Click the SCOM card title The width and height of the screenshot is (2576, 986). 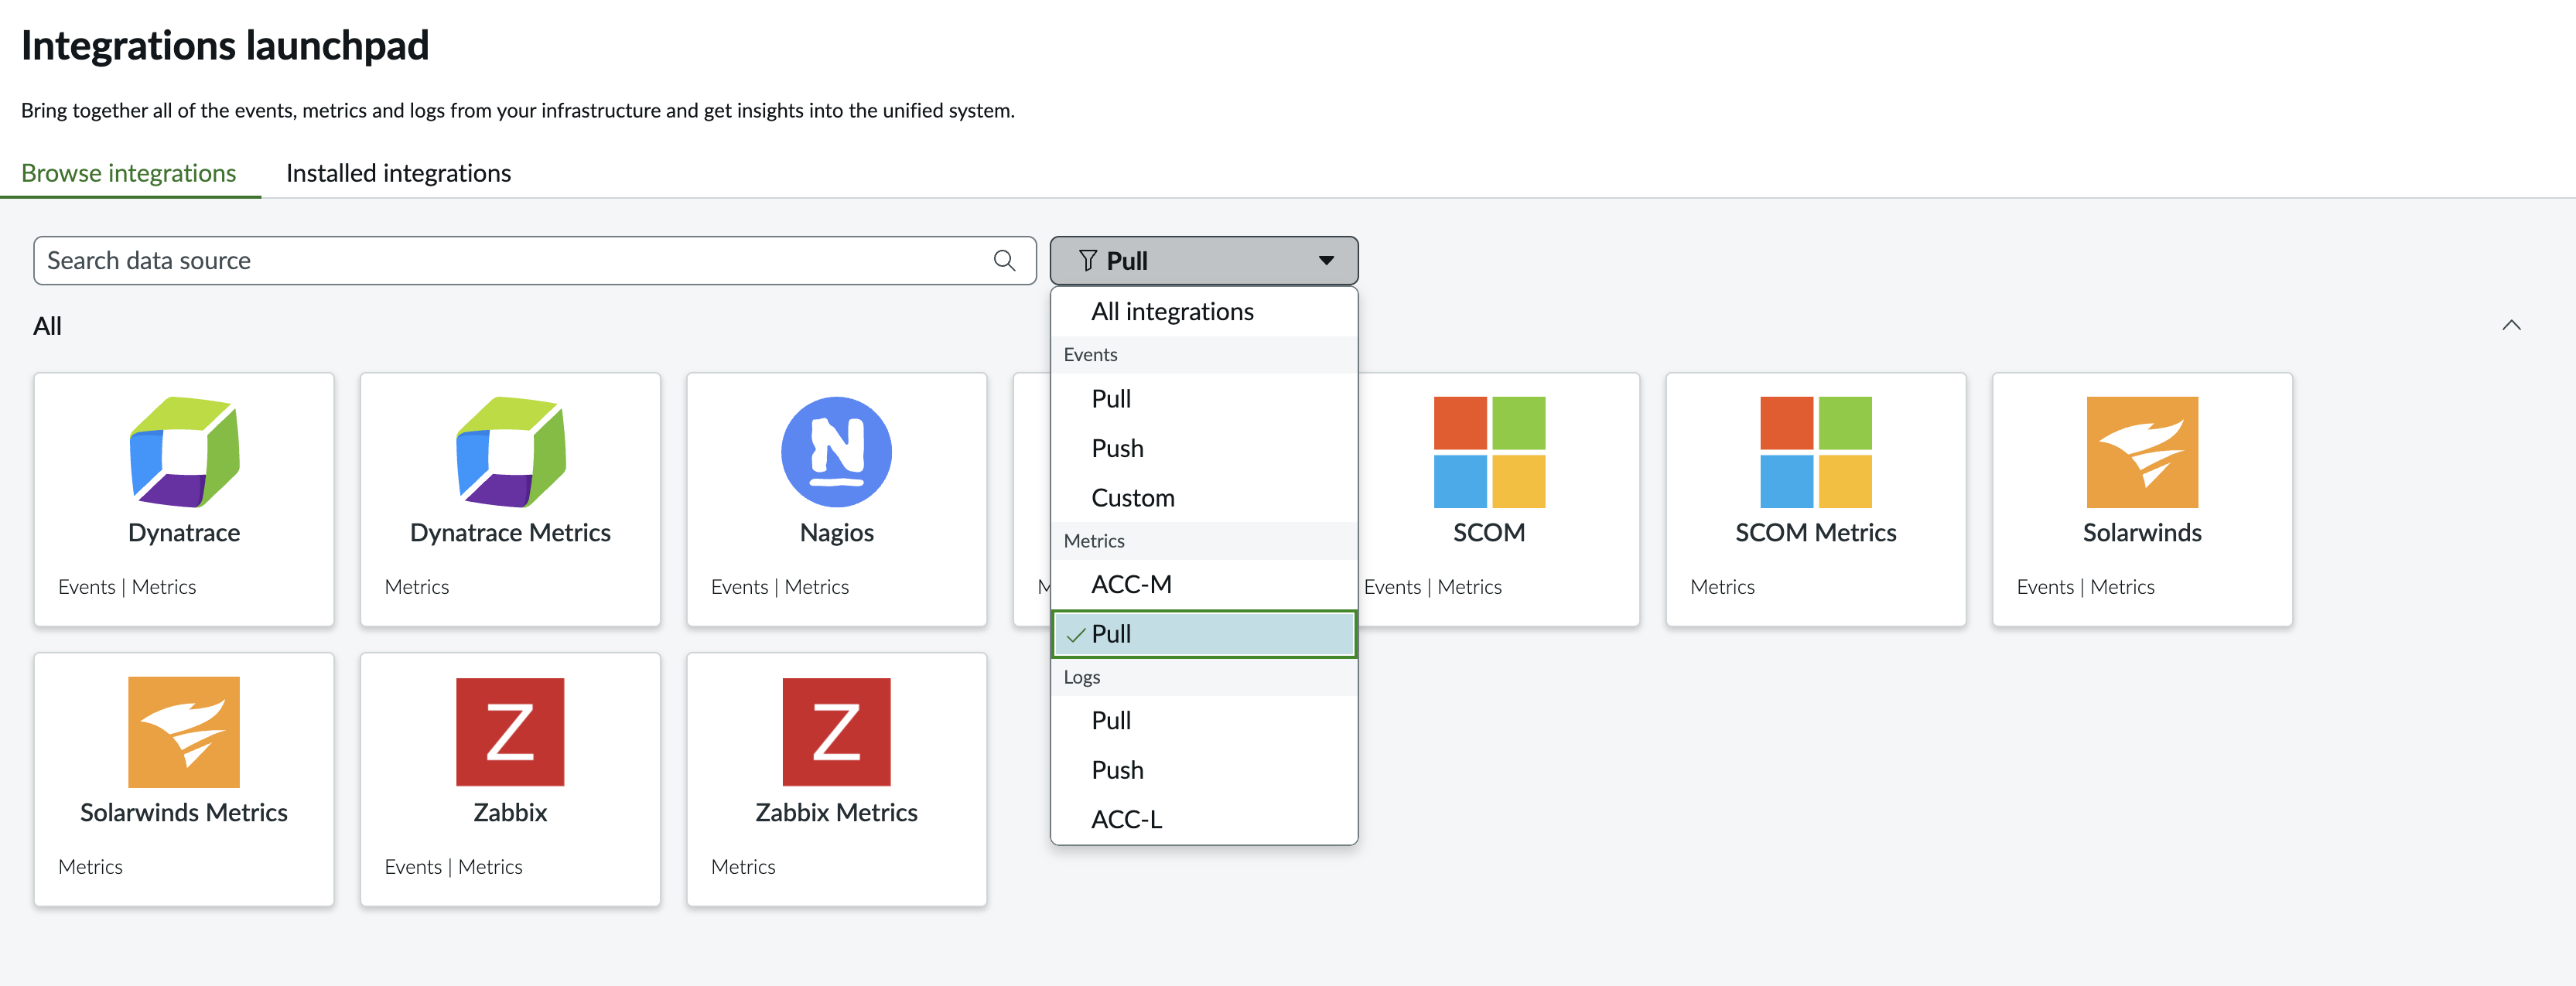tap(1489, 533)
